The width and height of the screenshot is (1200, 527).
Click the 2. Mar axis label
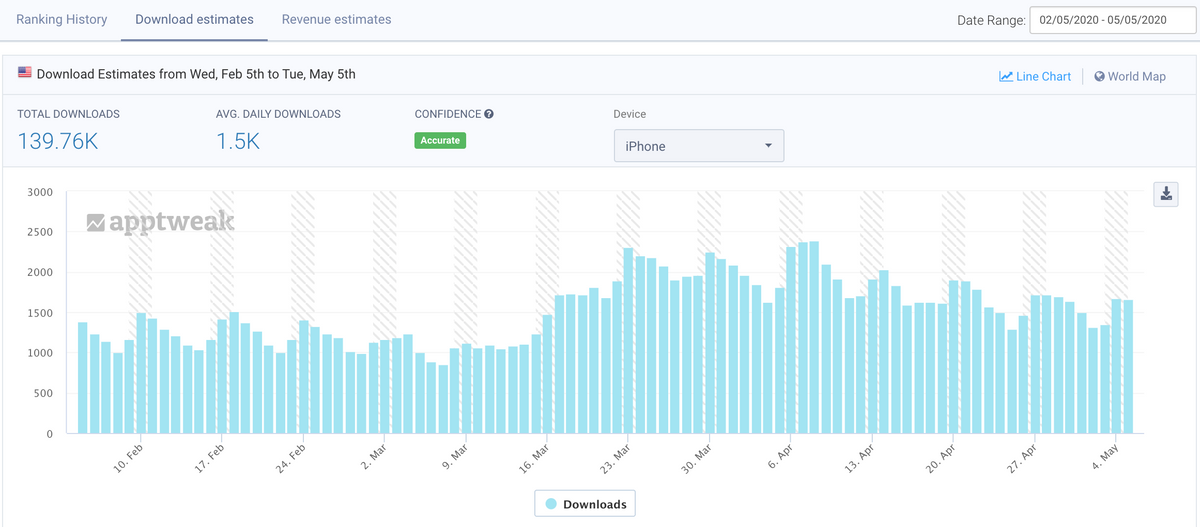tap(373, 456)
